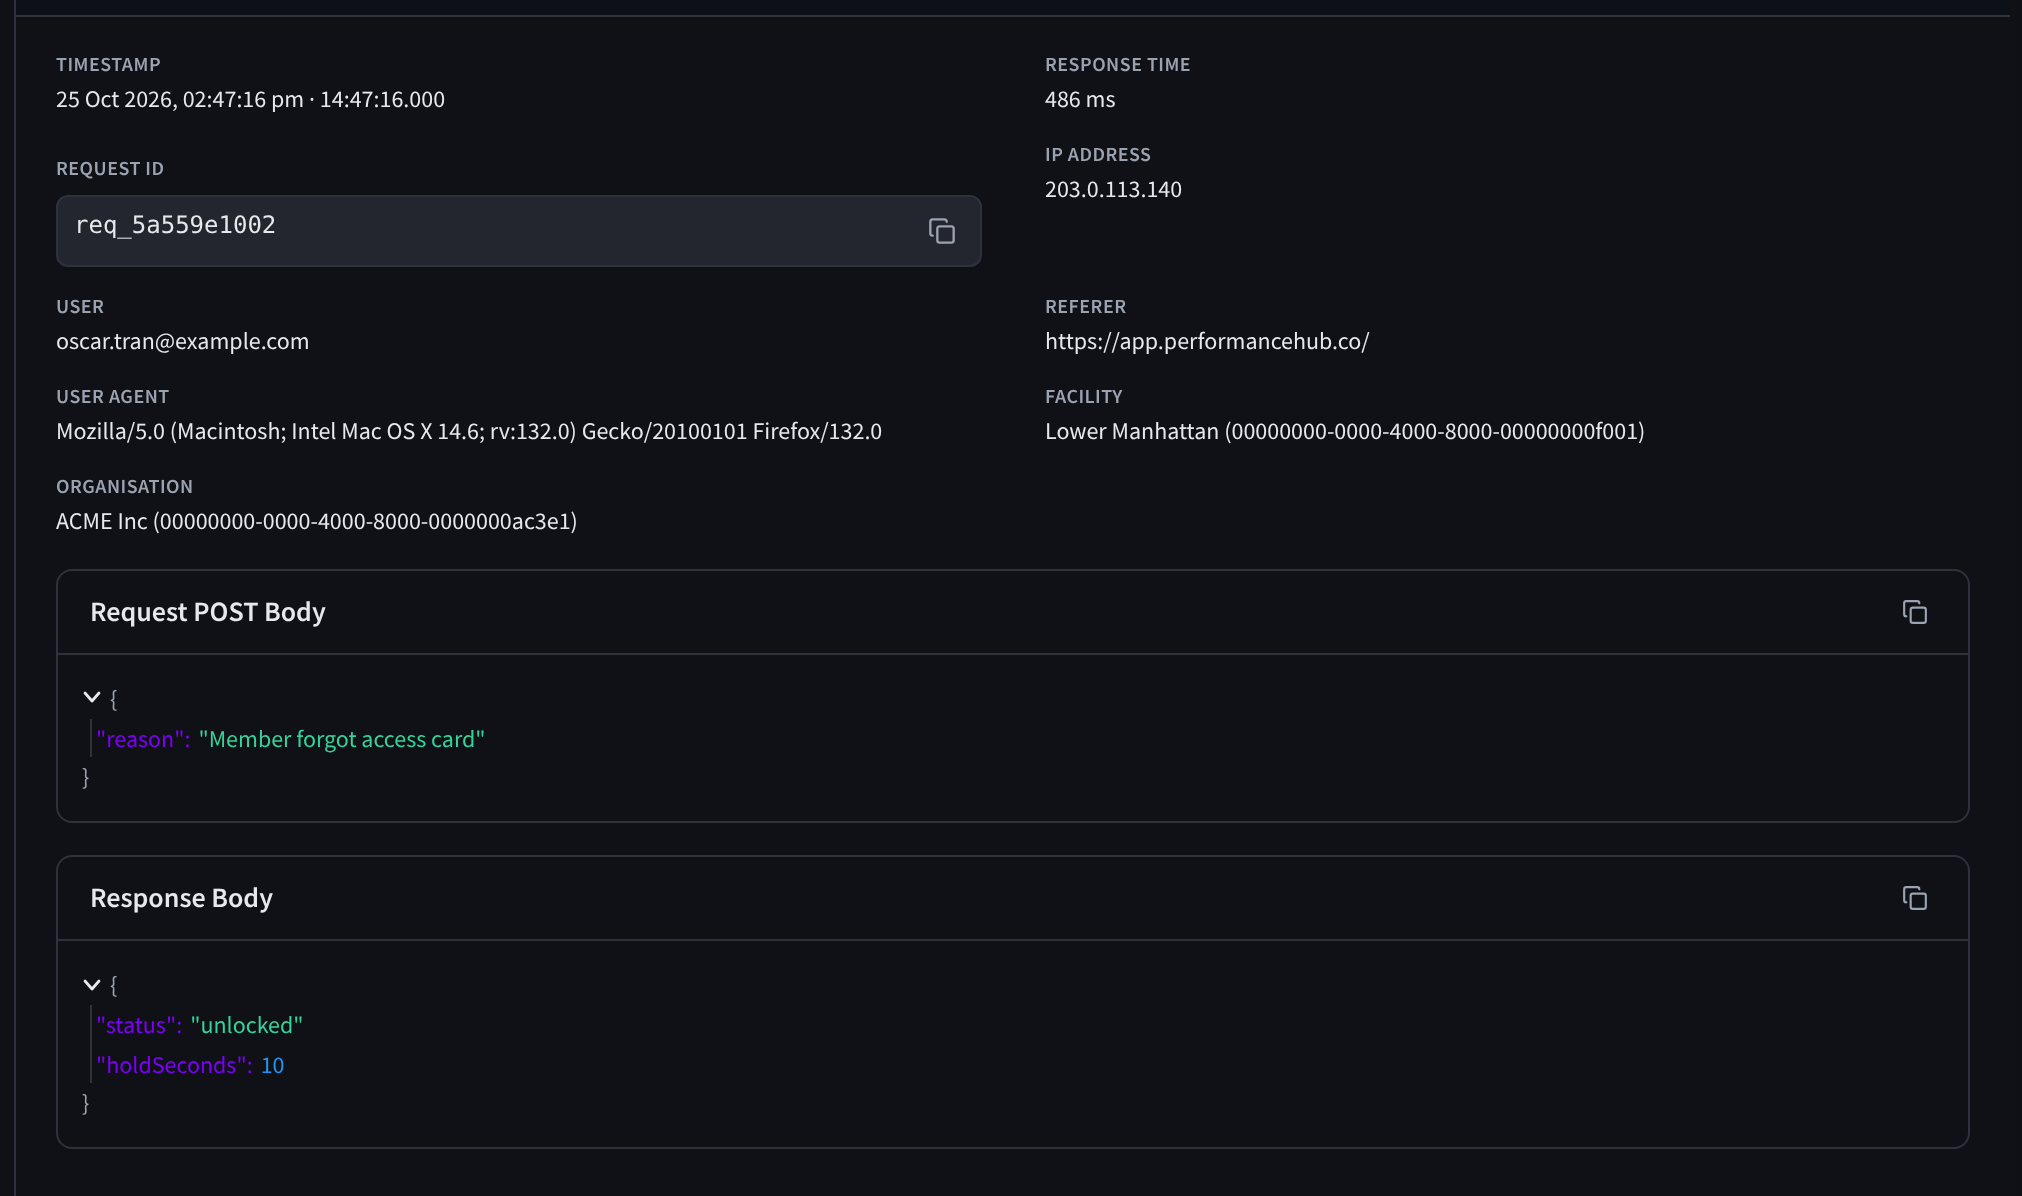Copy the Response Body contents

tap(1914, 898)
